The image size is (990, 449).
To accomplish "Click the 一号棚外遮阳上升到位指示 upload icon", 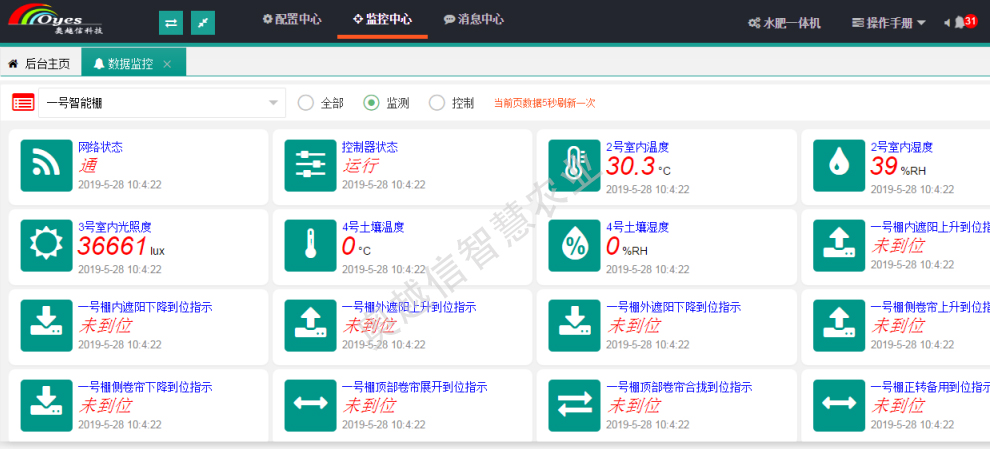I will [311, 326].
